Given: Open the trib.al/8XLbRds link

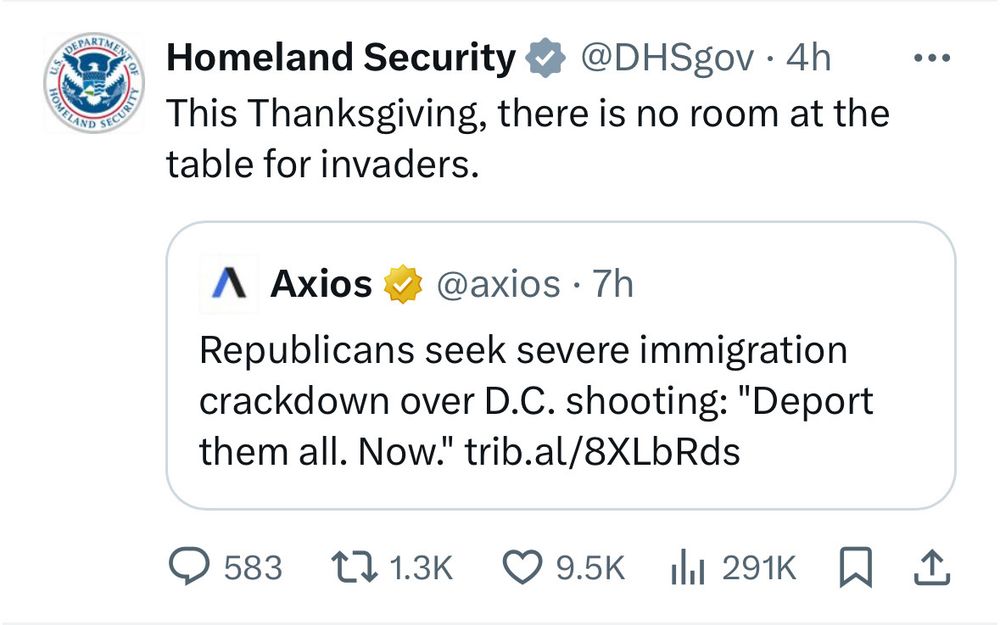Looking at the screenshot, I should click(x=603, y=451).
